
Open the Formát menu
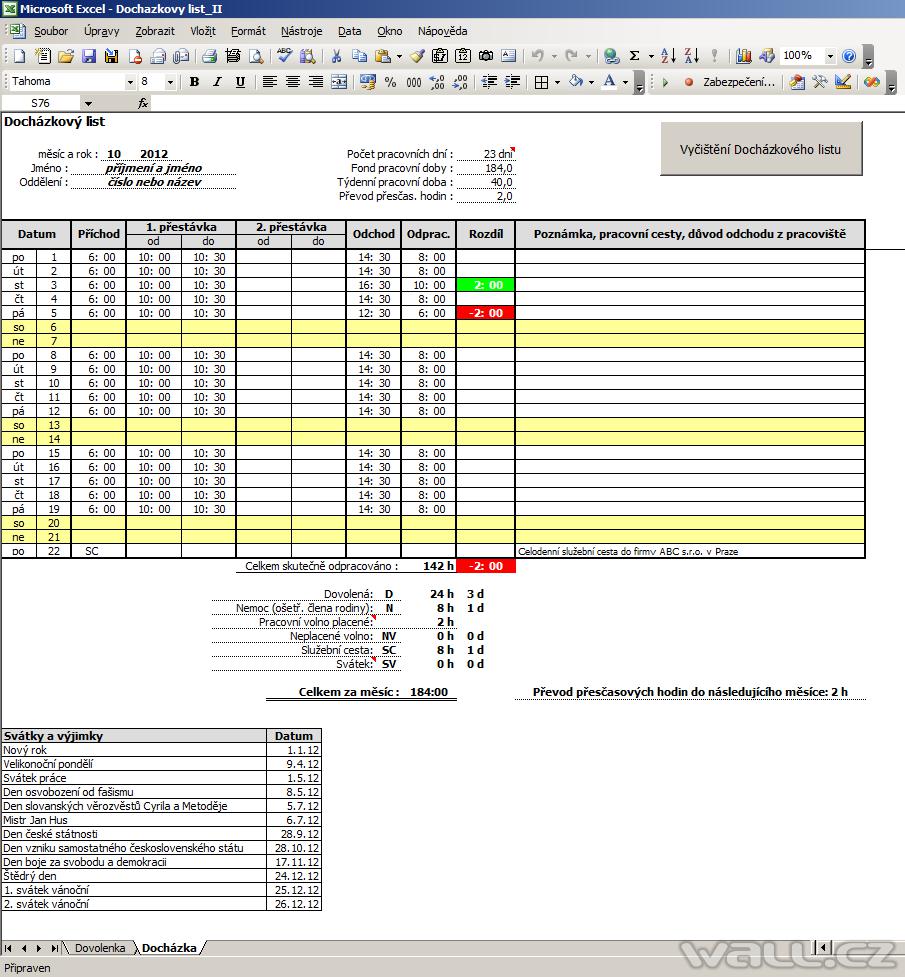[248, 31]
